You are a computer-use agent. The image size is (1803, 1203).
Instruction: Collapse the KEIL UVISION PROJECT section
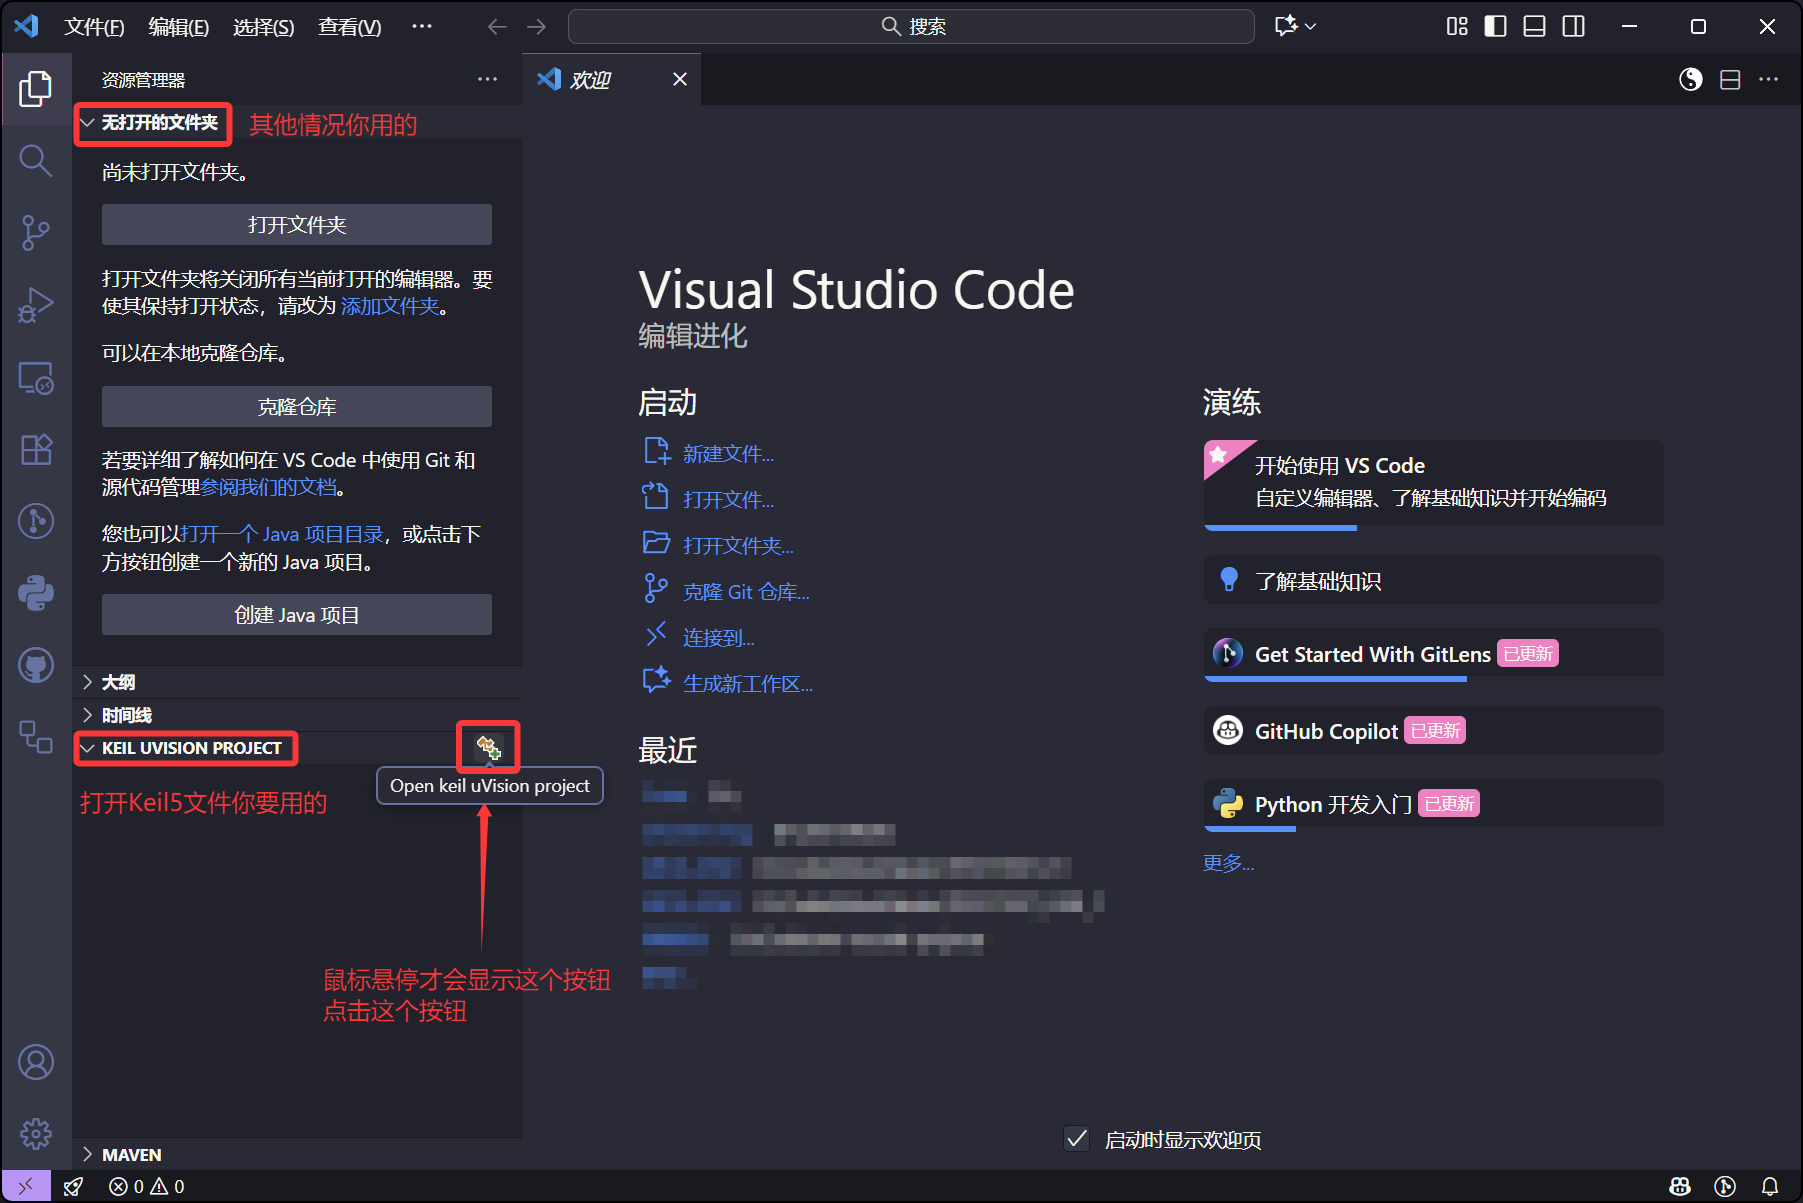click(x=190, y=748)
